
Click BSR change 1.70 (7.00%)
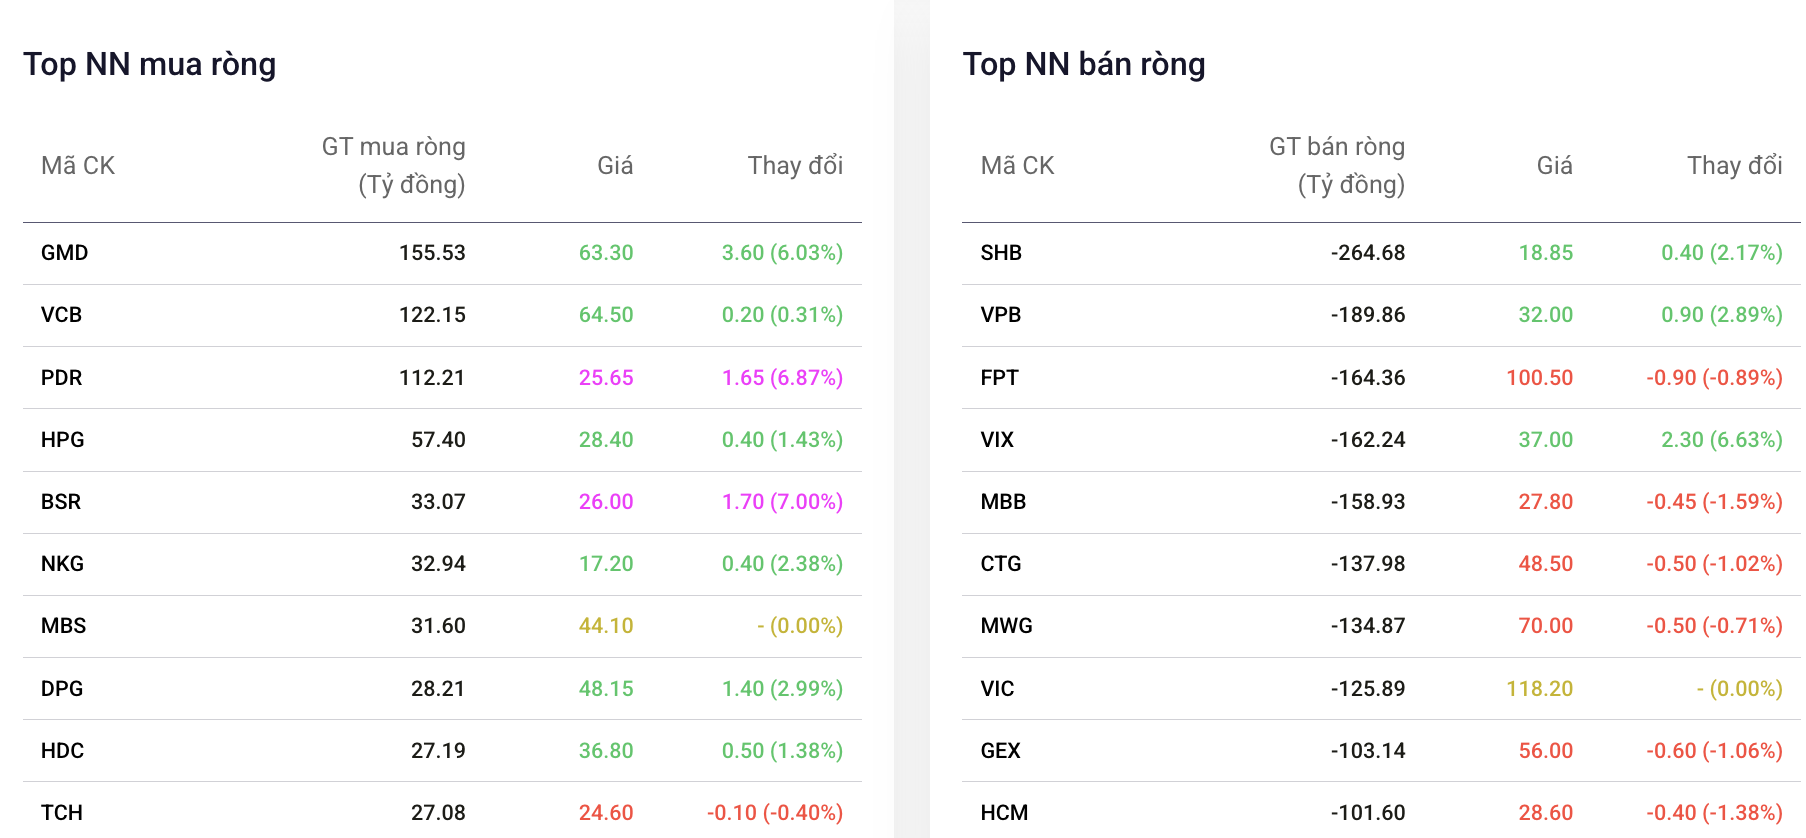pyautogui.click(x=782, y=502)
